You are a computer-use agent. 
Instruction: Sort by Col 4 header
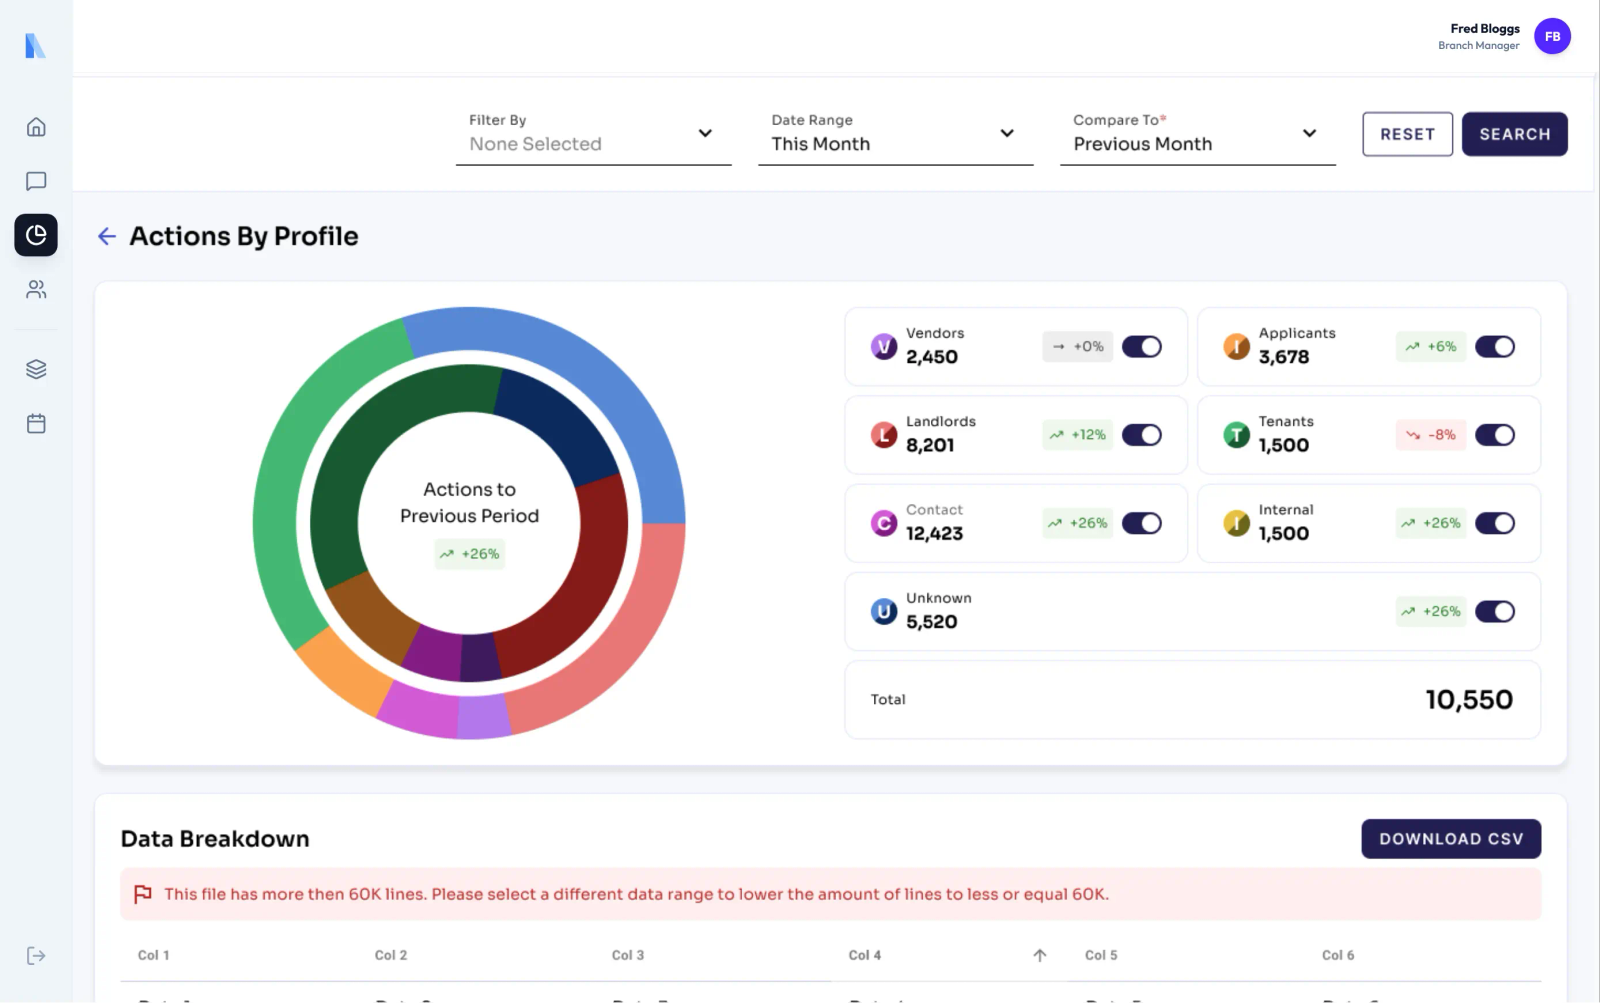(864, 955)
